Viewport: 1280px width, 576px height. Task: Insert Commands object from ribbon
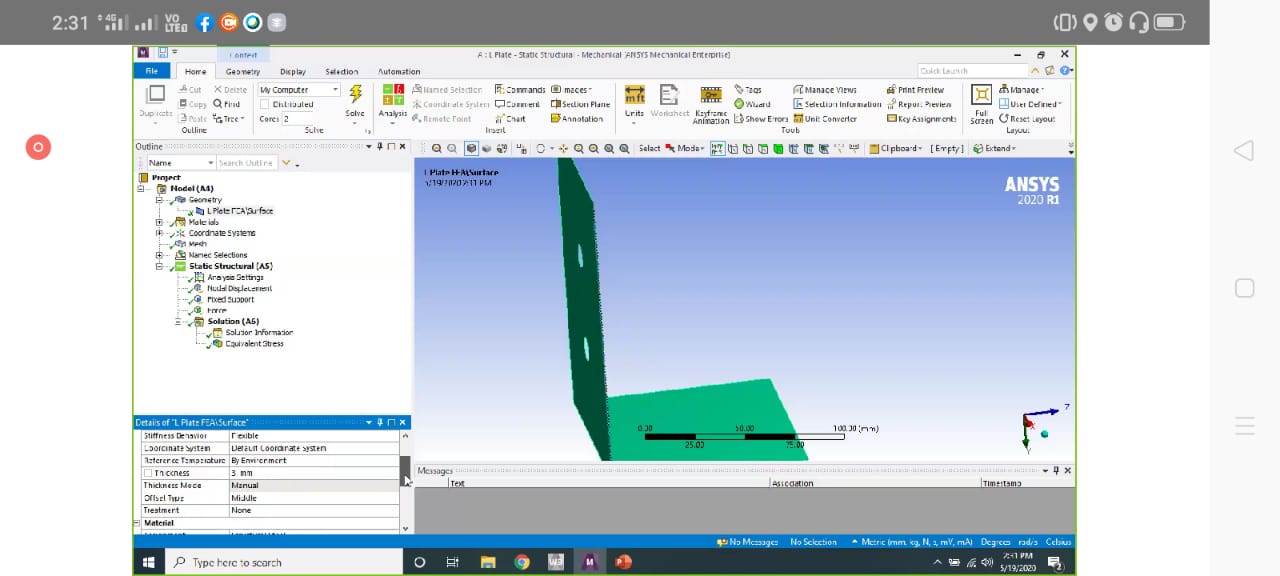[520, 90]
